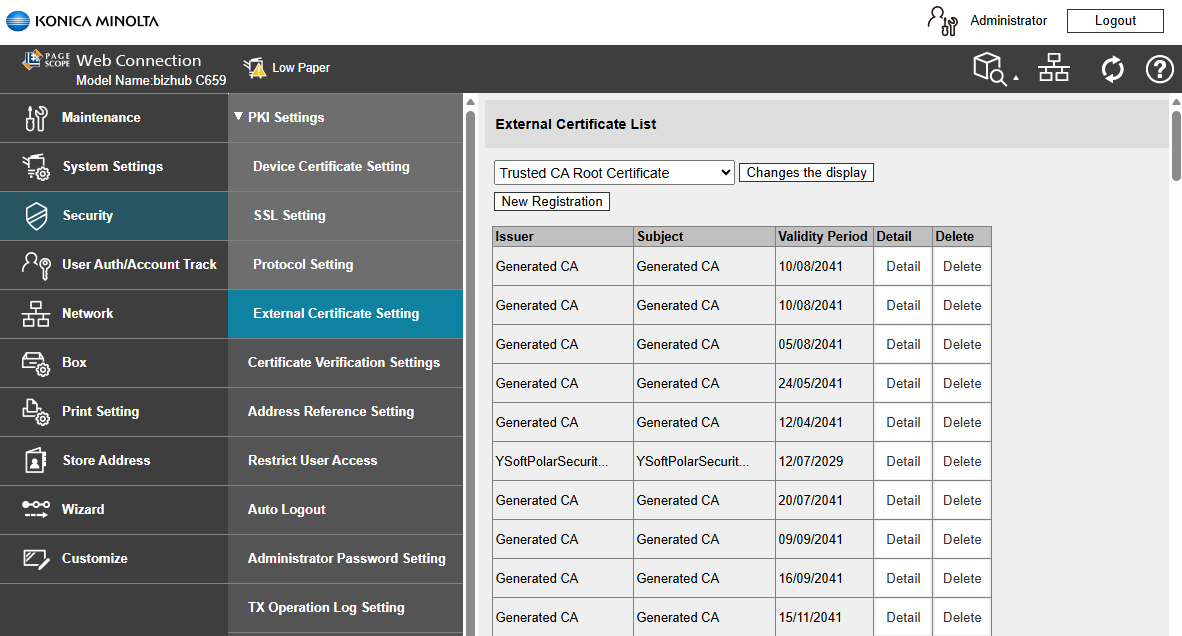Click the Issuer column header
This screenshot has height=636, width=1182.
pos(563,237)
